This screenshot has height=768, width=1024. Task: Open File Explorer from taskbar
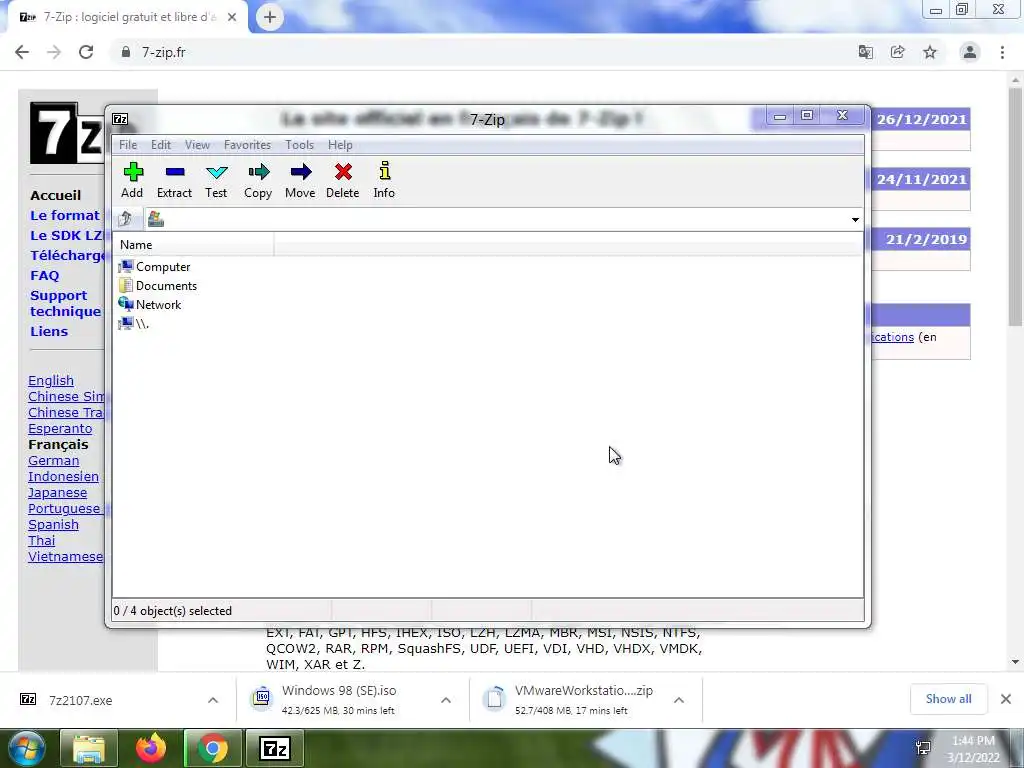tap(89, 748)
